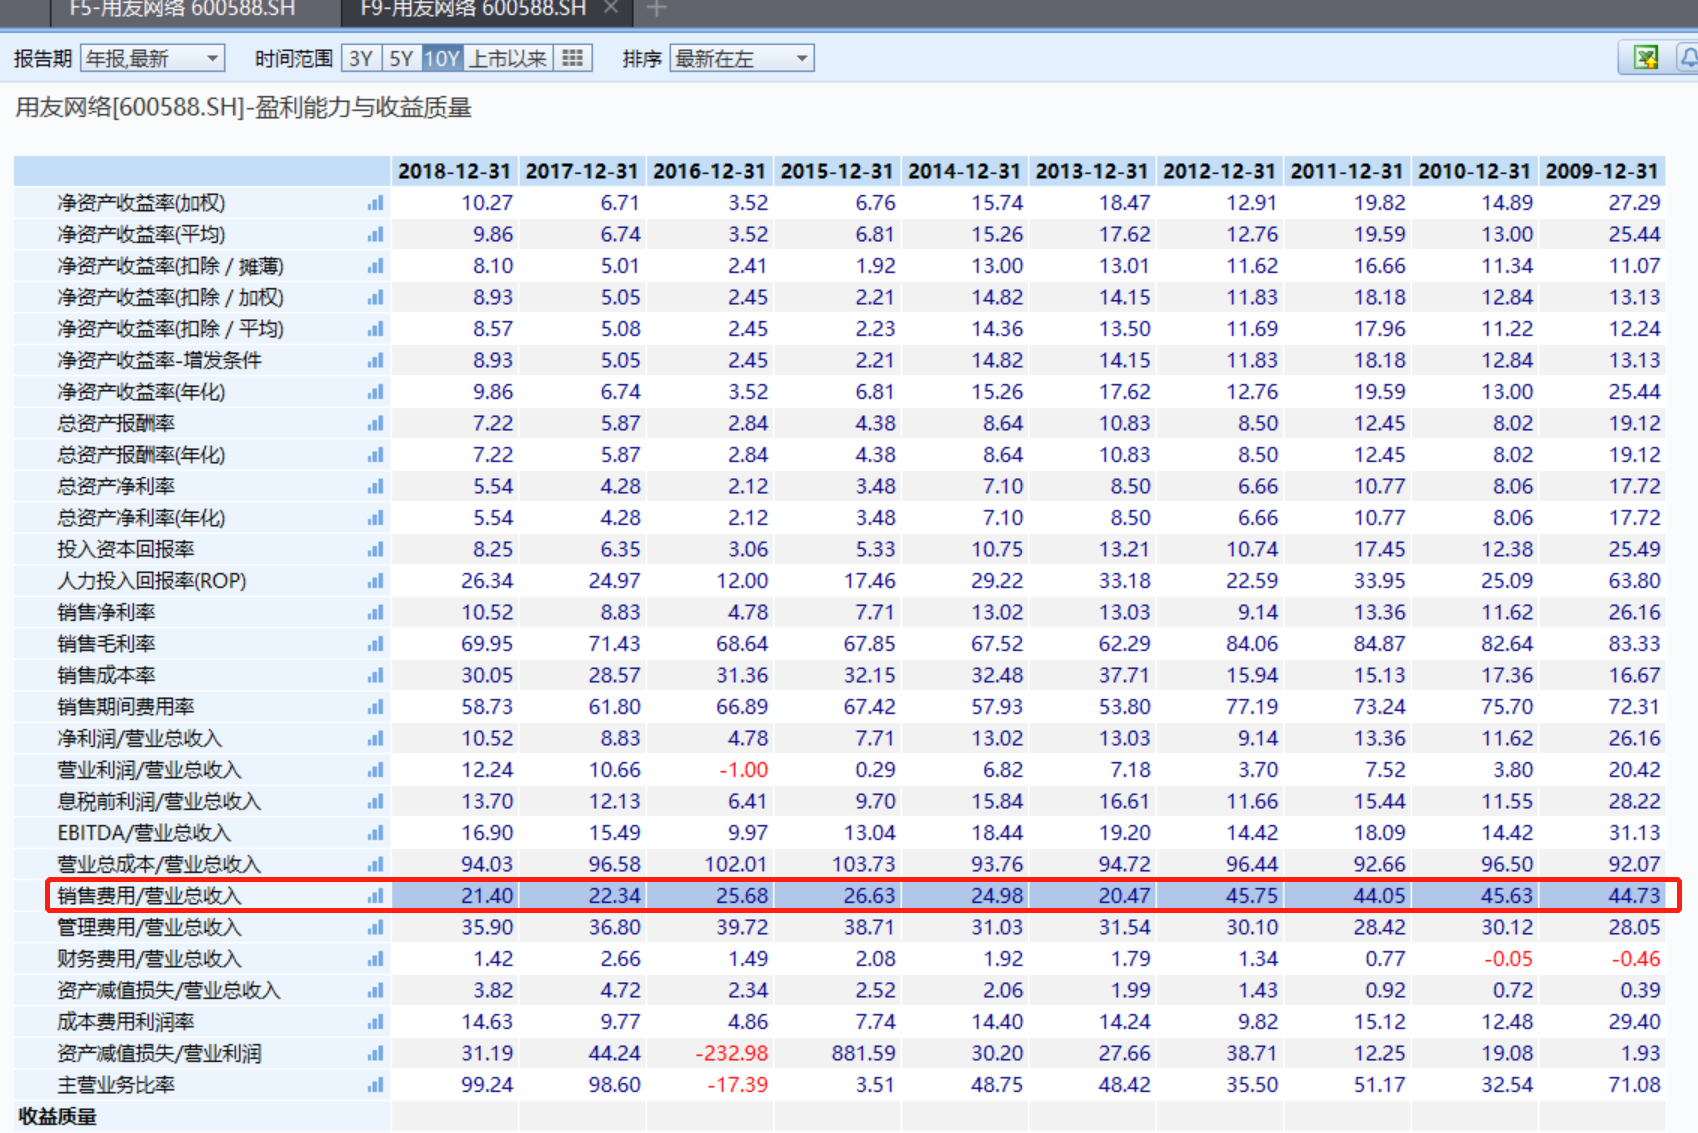Image resolution: width=1698 pixels, height=1133 pixels.
Task: Select the F9-用友网络 600588.SH tab
Action: (x=472, y=10)
